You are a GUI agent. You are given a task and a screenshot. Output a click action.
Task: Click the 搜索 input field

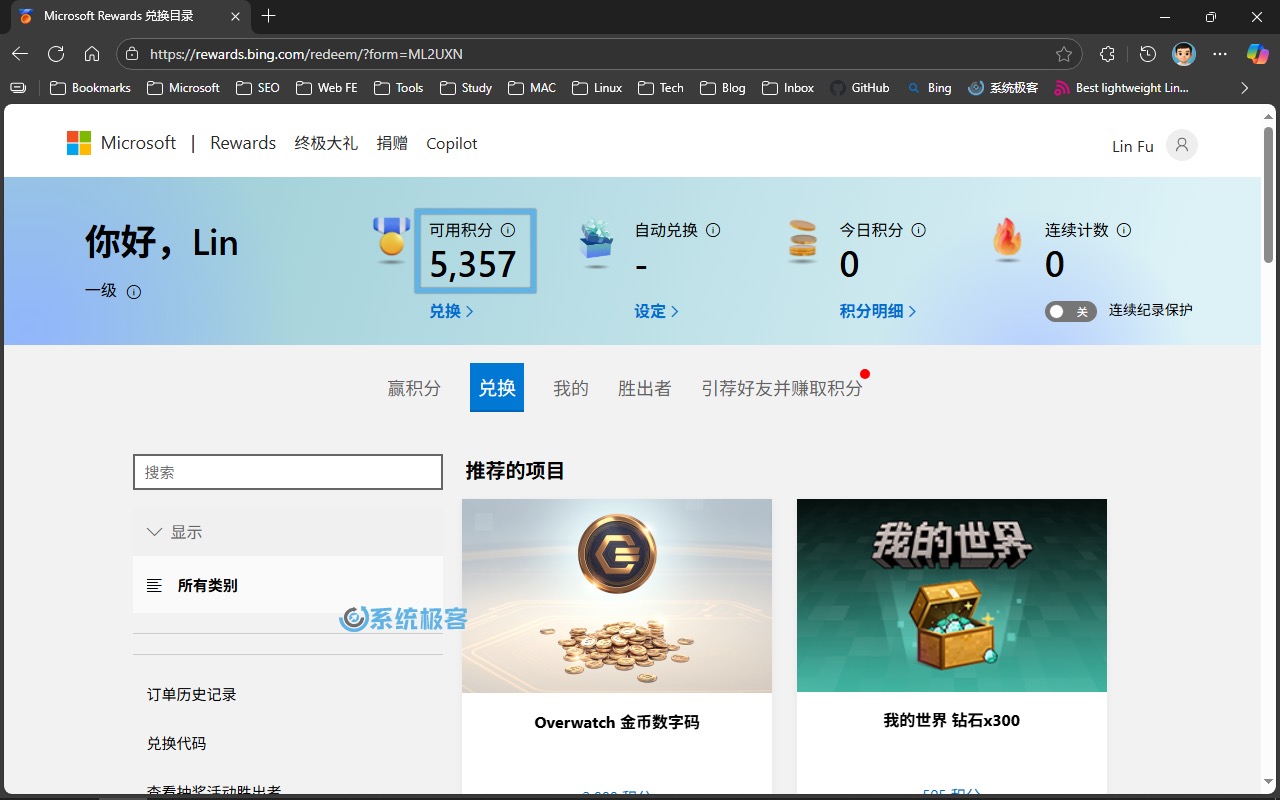coord(288,472)
